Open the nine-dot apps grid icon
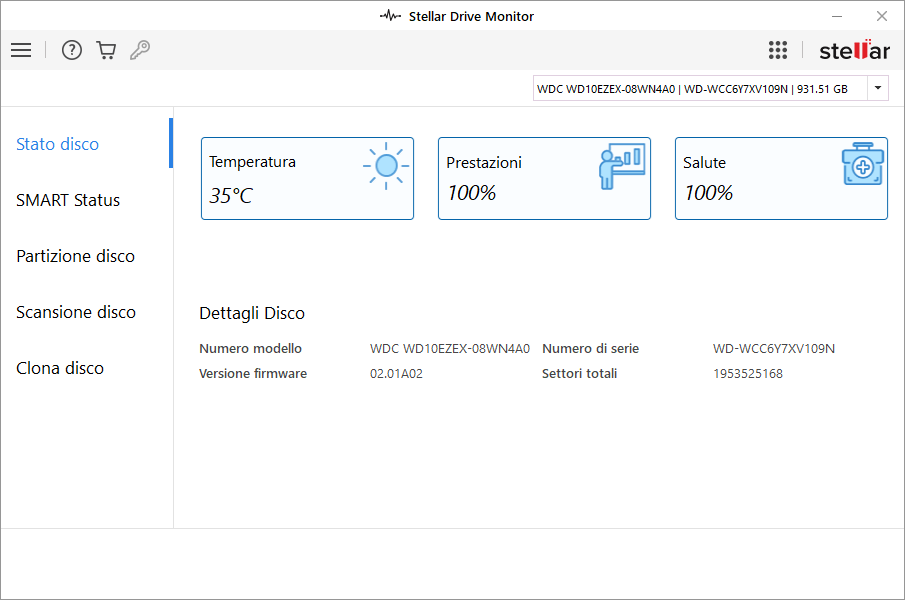This screenshot has width=905, height=600. (x=778, y=50)
